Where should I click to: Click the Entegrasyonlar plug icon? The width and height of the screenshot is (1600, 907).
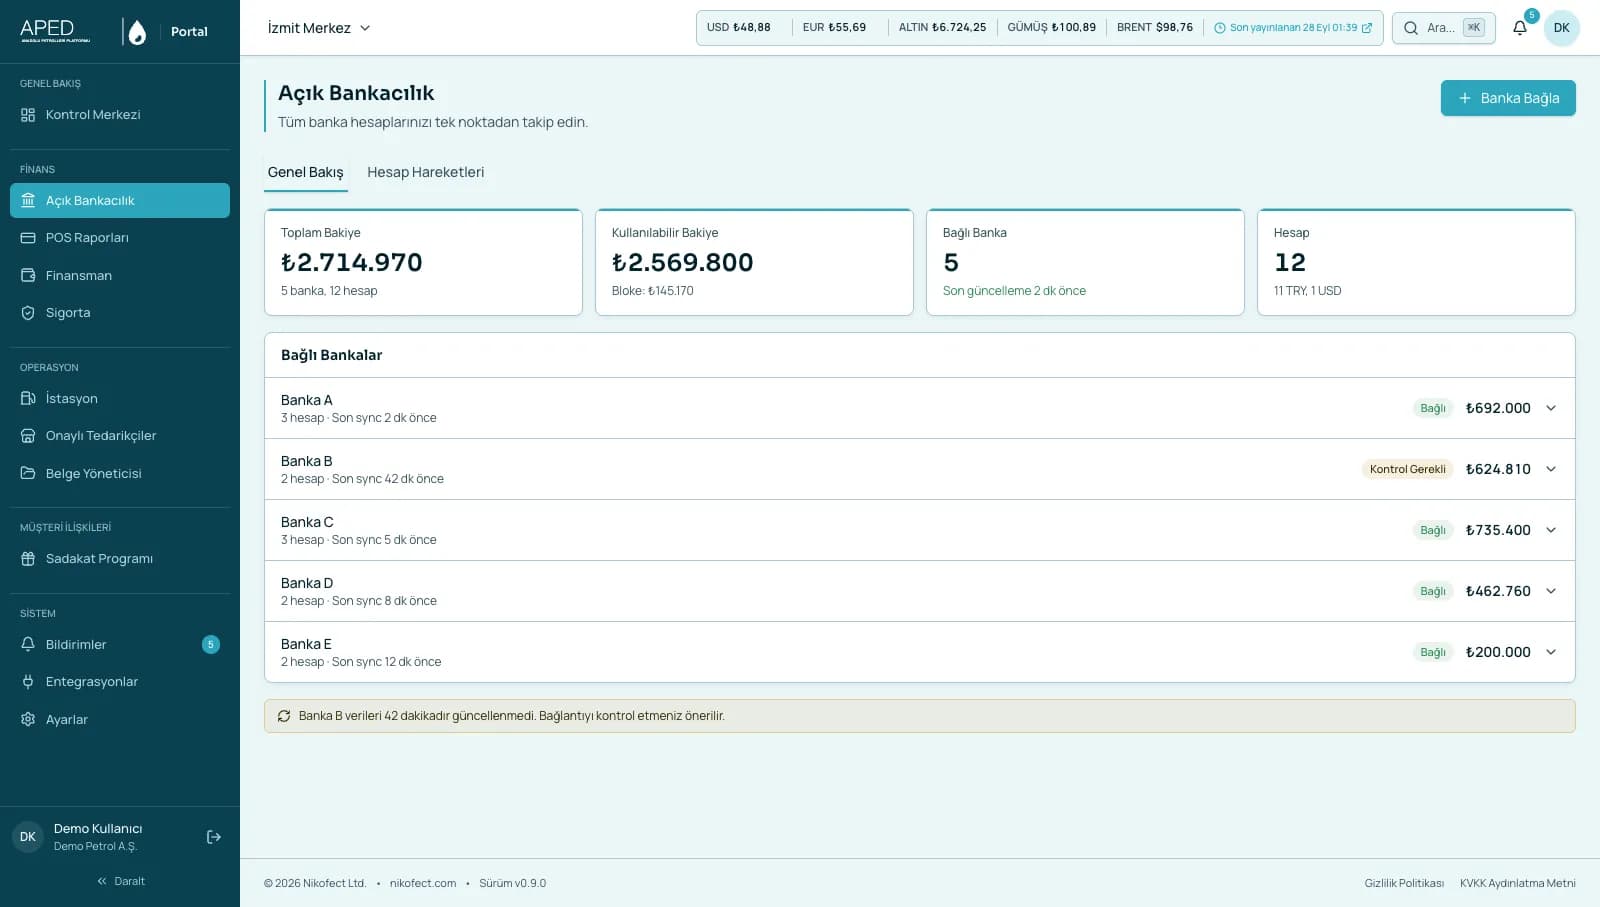28,682
